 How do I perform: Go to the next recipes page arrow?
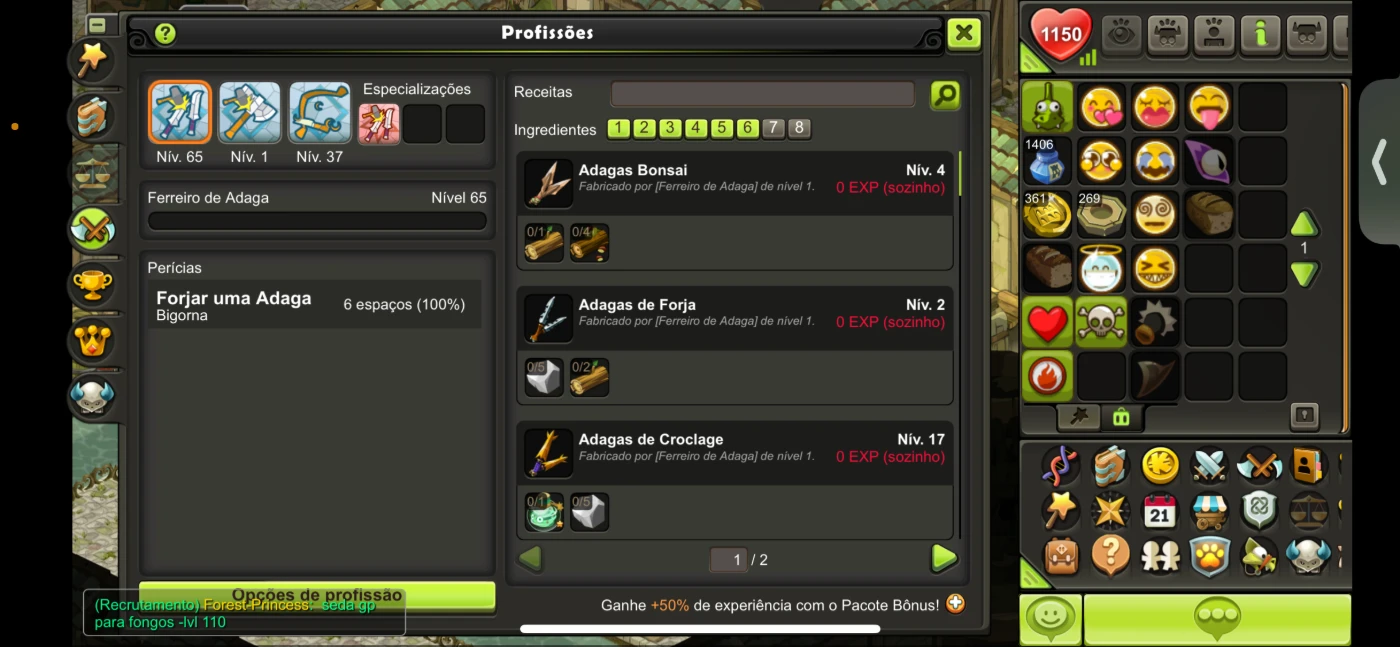tap(943, 558)
